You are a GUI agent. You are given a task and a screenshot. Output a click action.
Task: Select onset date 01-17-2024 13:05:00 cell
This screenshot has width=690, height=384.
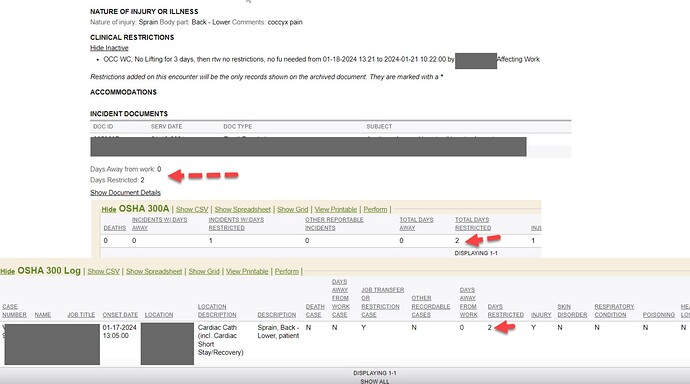pyautogui.click(x=119, y=332)
